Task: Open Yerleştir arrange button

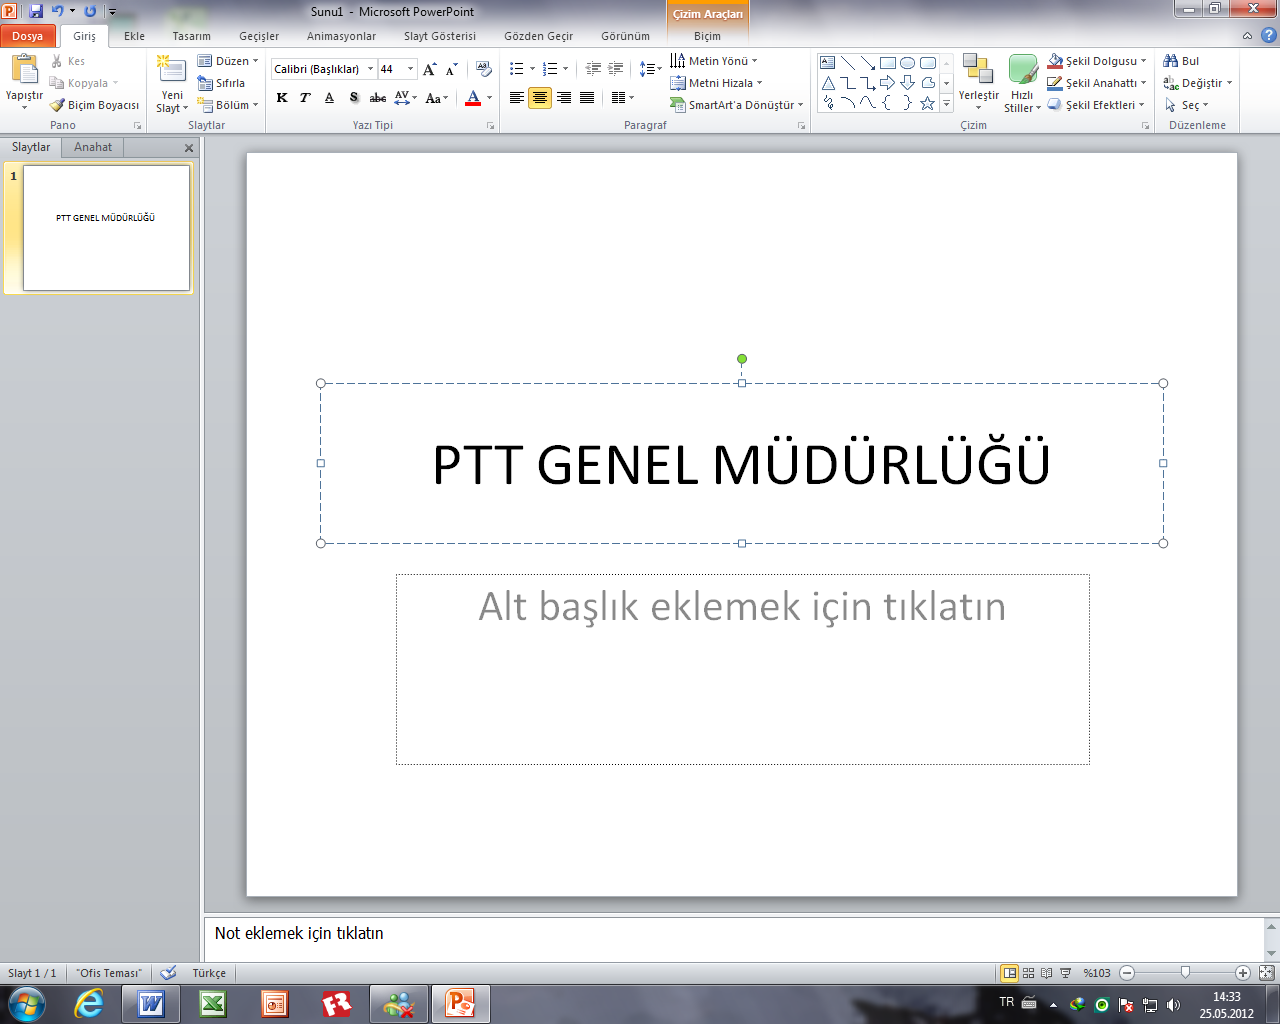Action: [x=978, y=83]
